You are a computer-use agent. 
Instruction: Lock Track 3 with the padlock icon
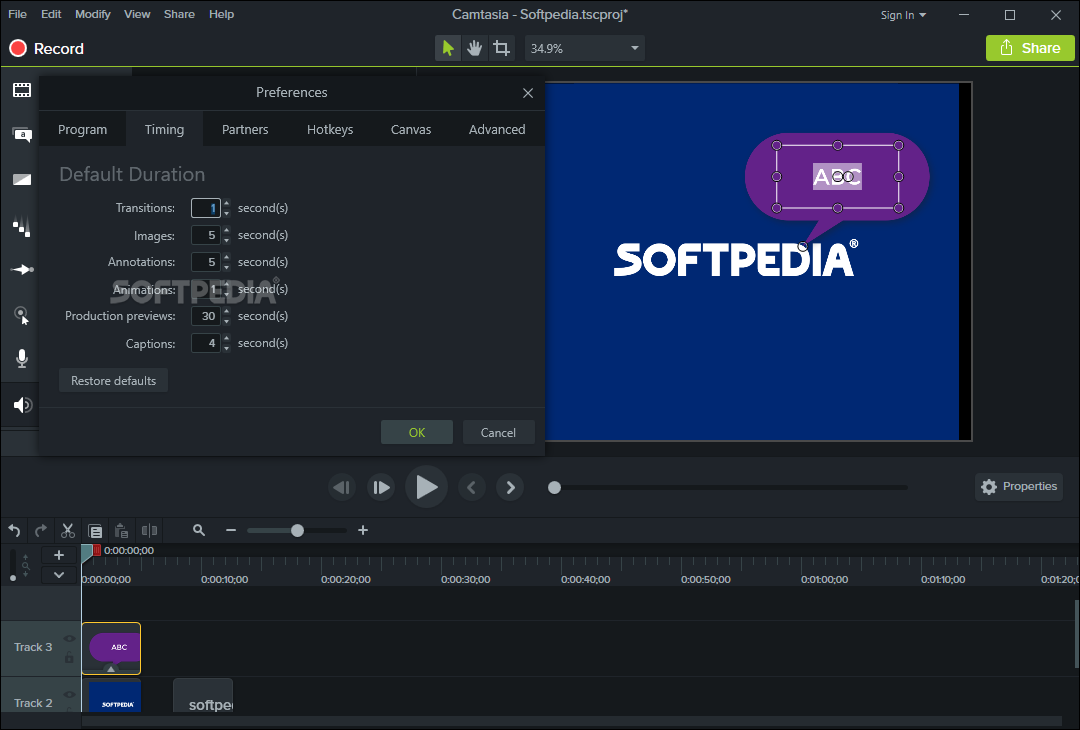pos(69,658)
